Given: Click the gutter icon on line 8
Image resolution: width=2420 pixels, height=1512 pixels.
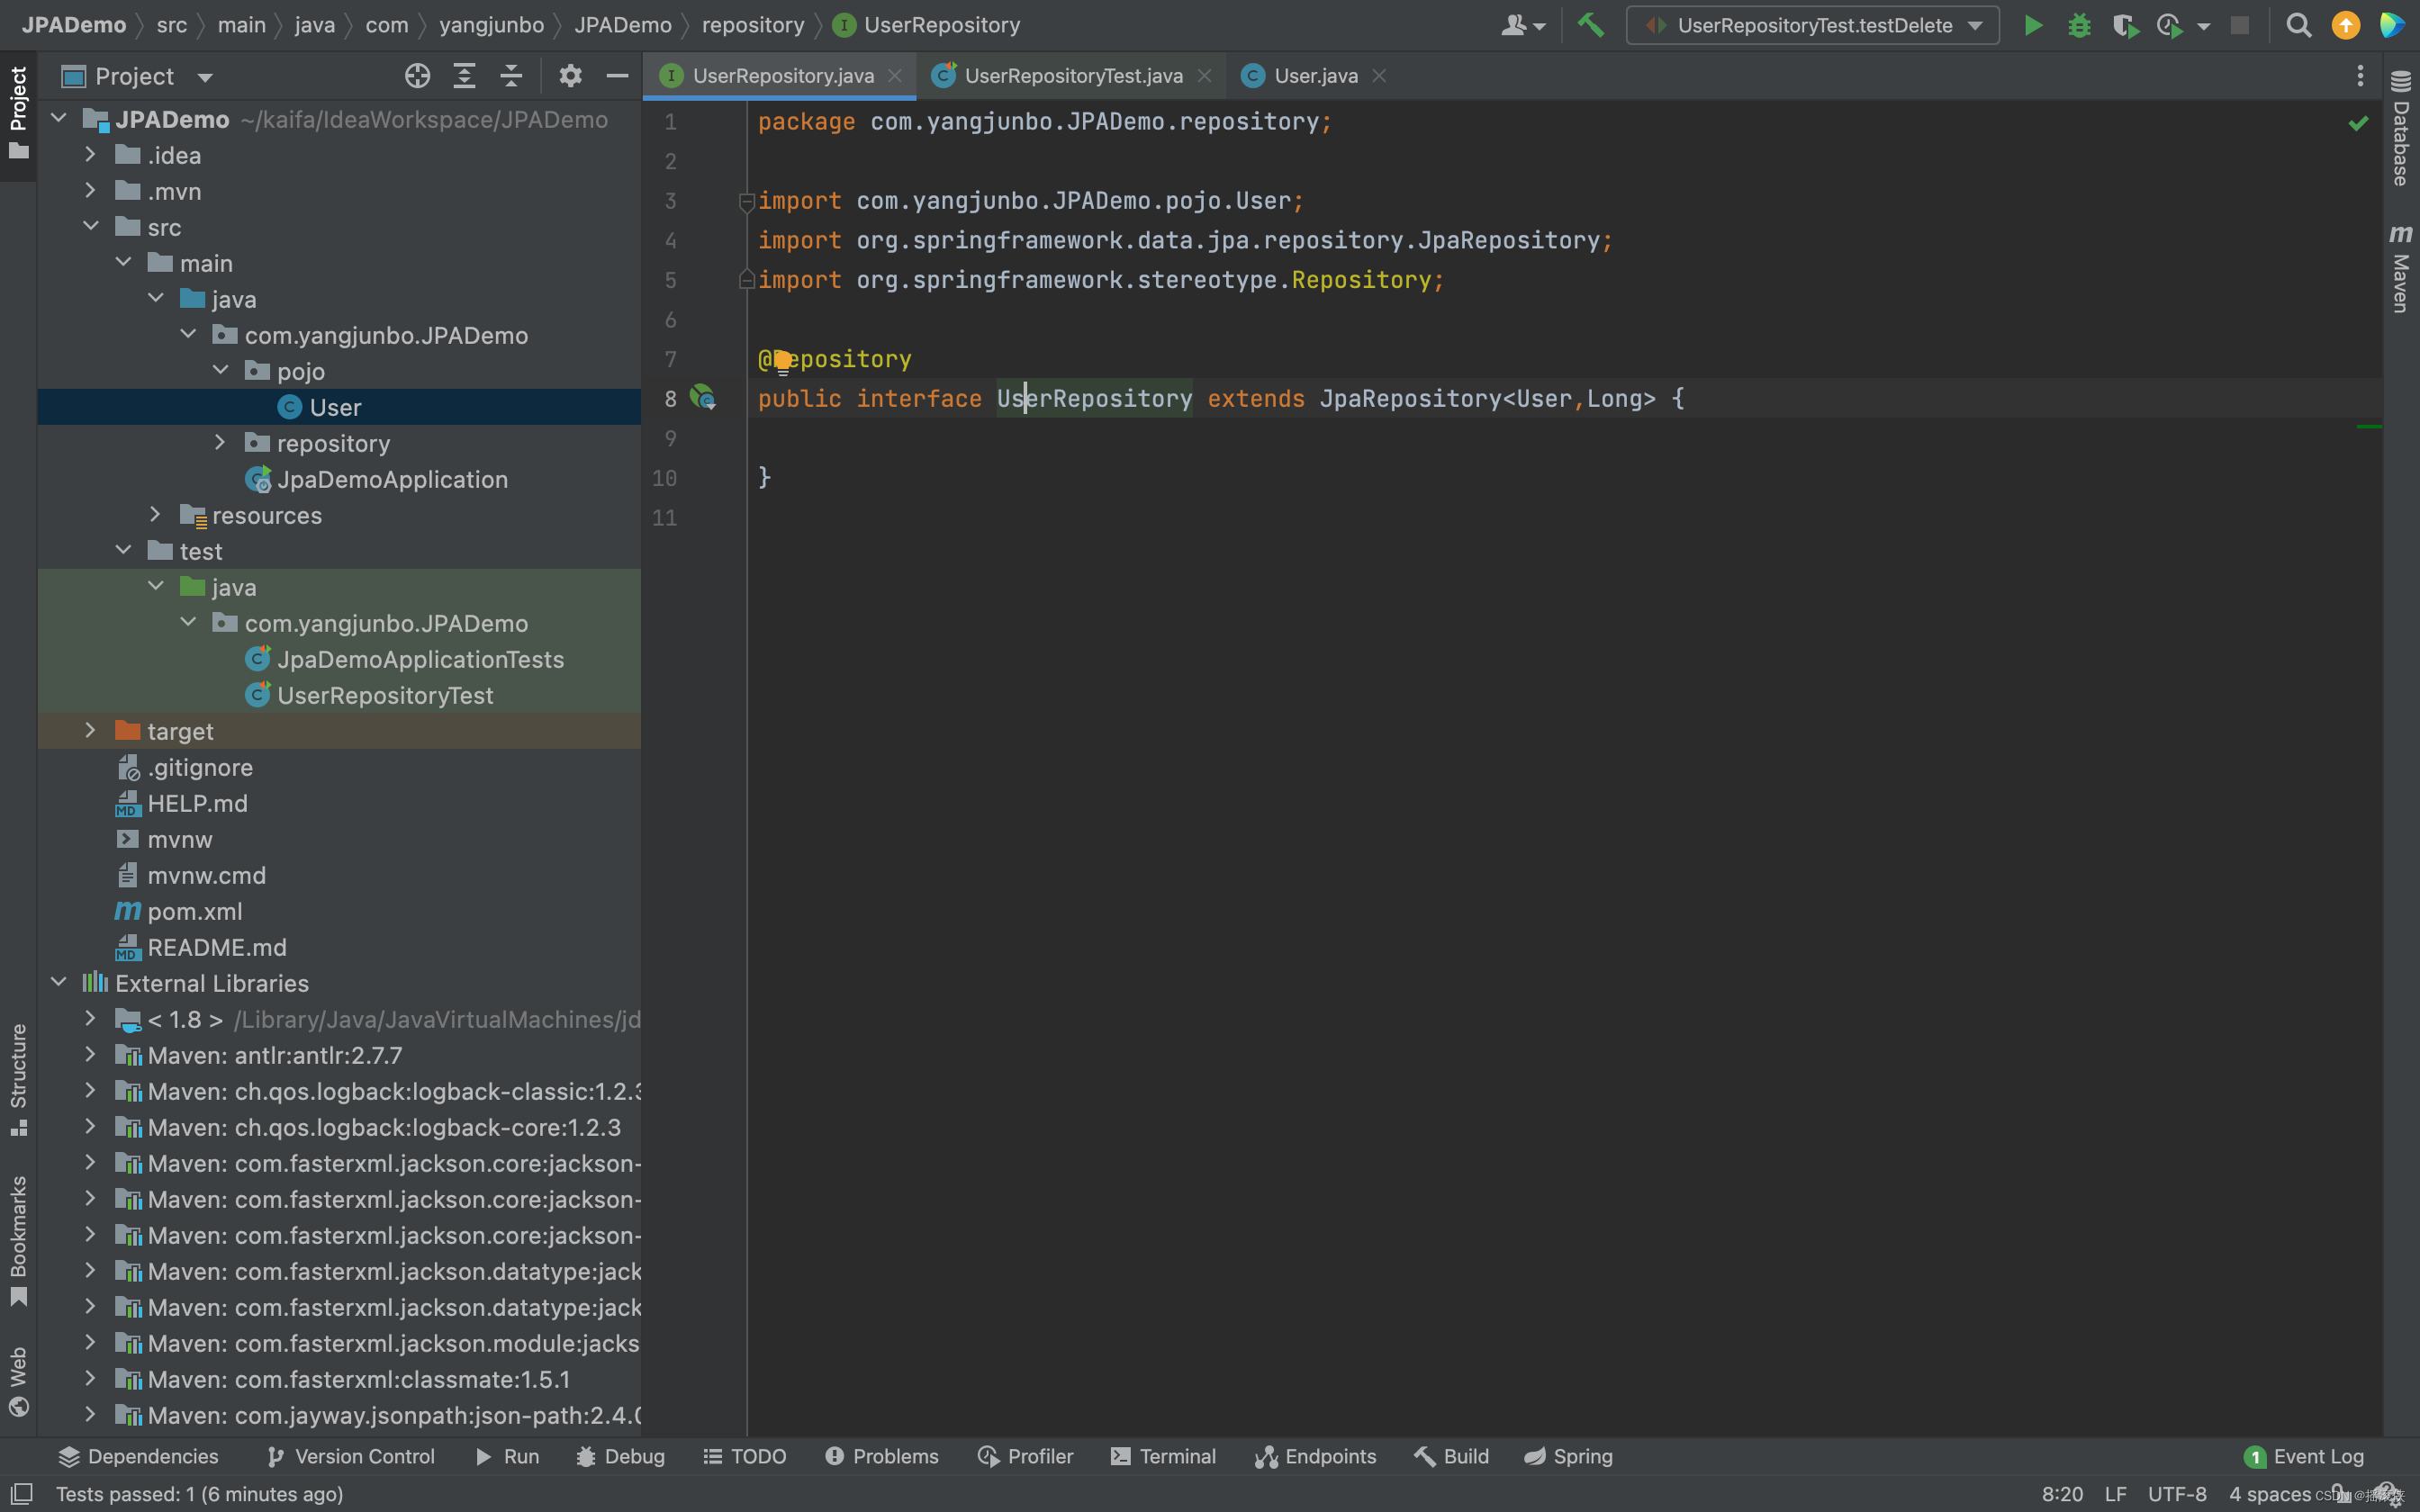Looking at the screenshot, I should coord(703,398).
